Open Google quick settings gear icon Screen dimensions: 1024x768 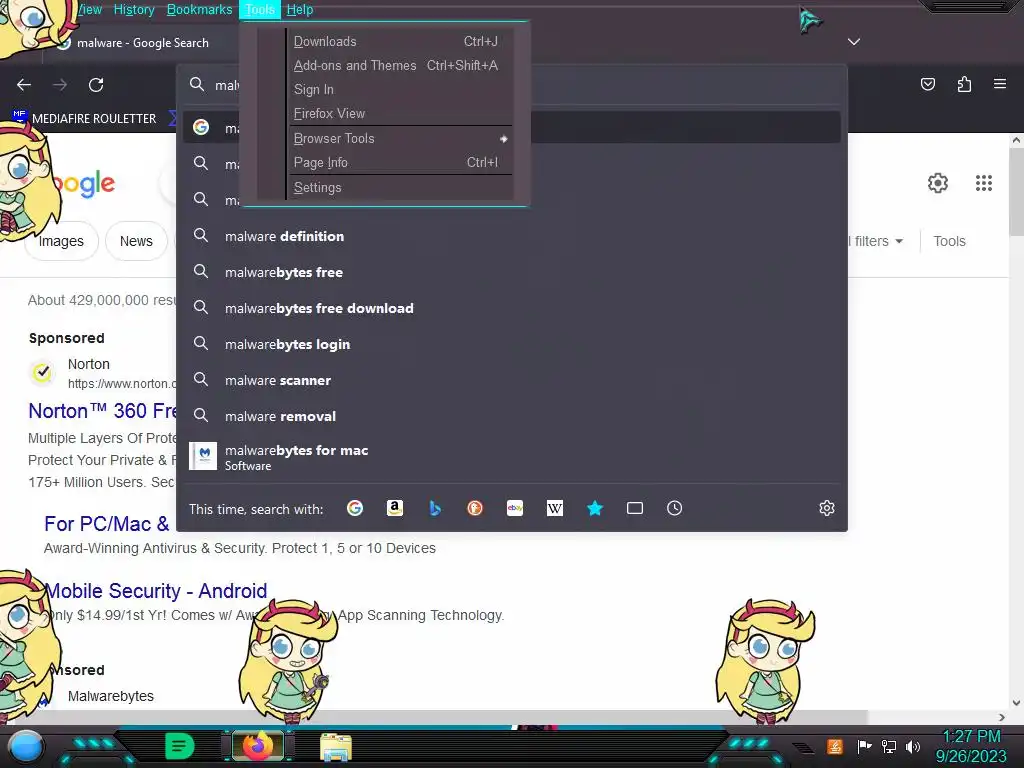tap(938, 183)
